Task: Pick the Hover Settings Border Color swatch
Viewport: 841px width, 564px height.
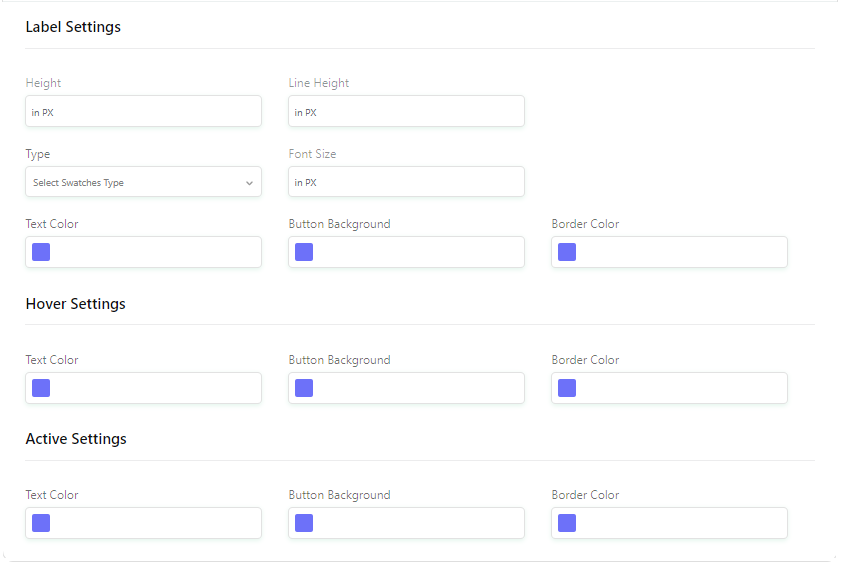Action: [x=567, y=388]
